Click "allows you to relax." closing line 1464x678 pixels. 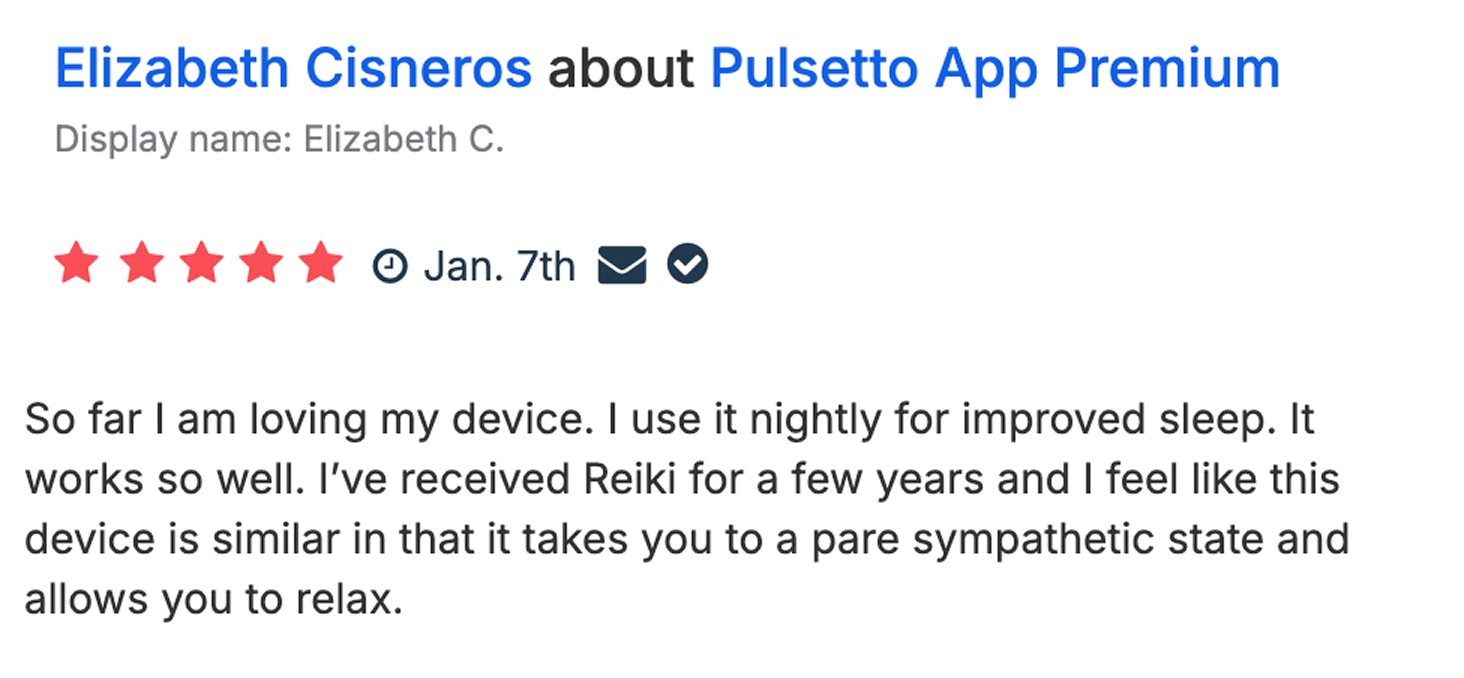[x=213, y=599]
